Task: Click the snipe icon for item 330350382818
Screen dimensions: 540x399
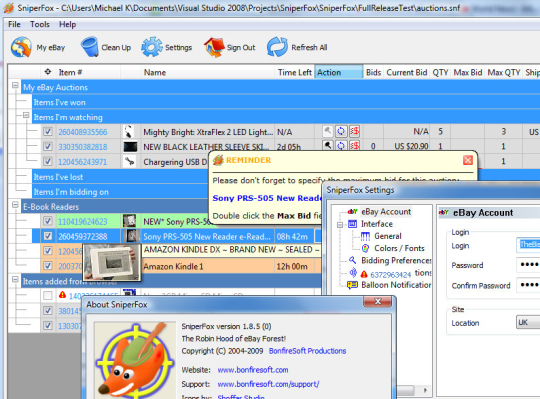Action: (328, 146)
